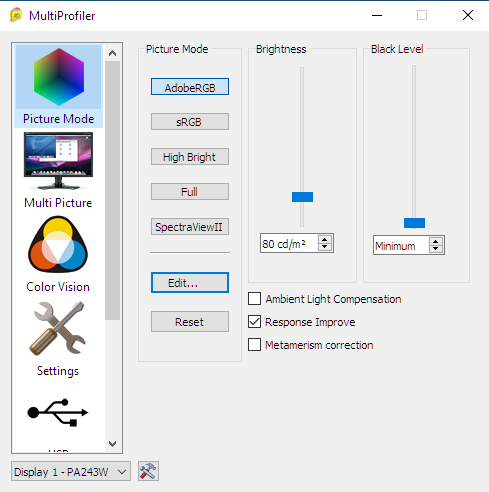Screen dimensions: 489x492
Task: Click sidebar scrollbar up arrow
Action: tap(113, 53)
